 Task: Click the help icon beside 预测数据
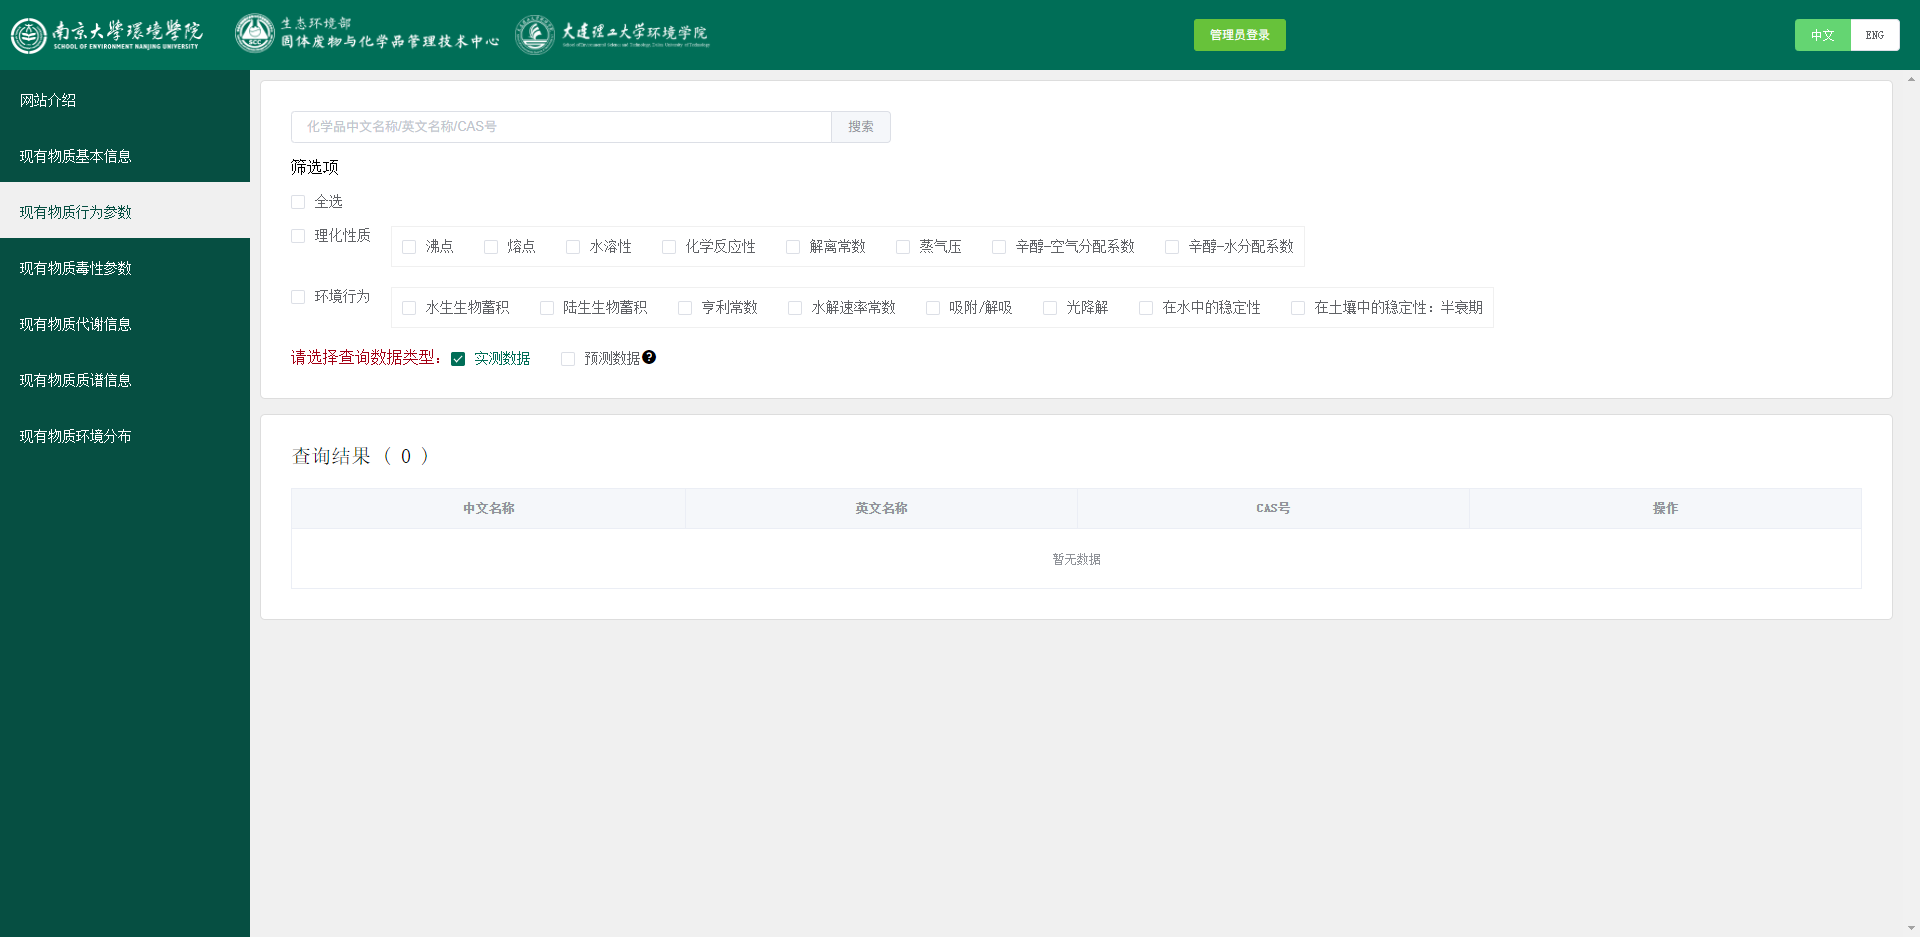(x=649, y=357)
